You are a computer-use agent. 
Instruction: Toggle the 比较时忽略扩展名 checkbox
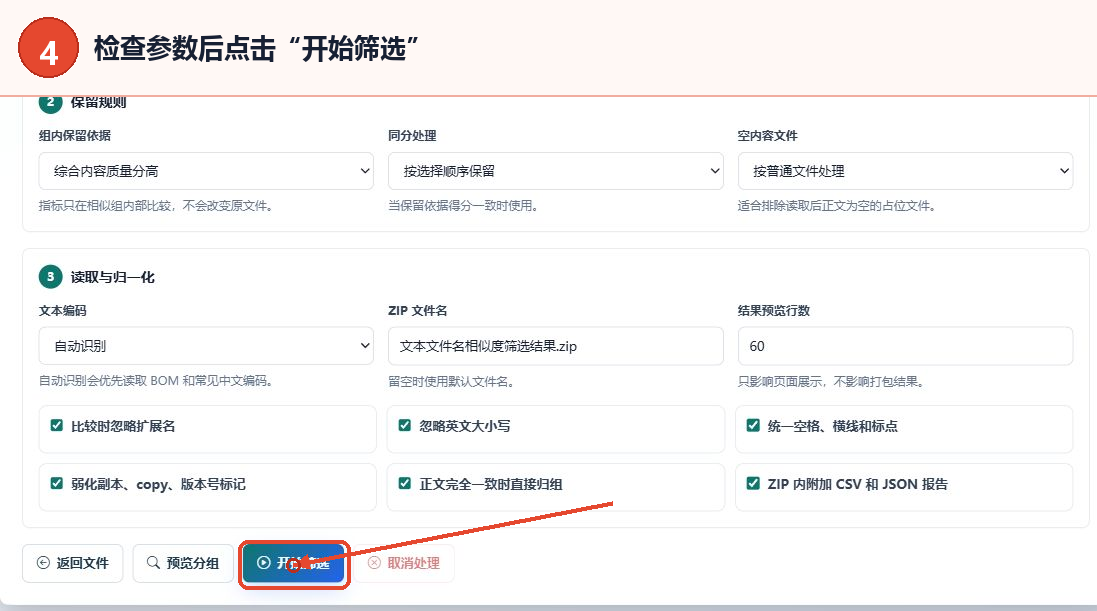(57, 426)
